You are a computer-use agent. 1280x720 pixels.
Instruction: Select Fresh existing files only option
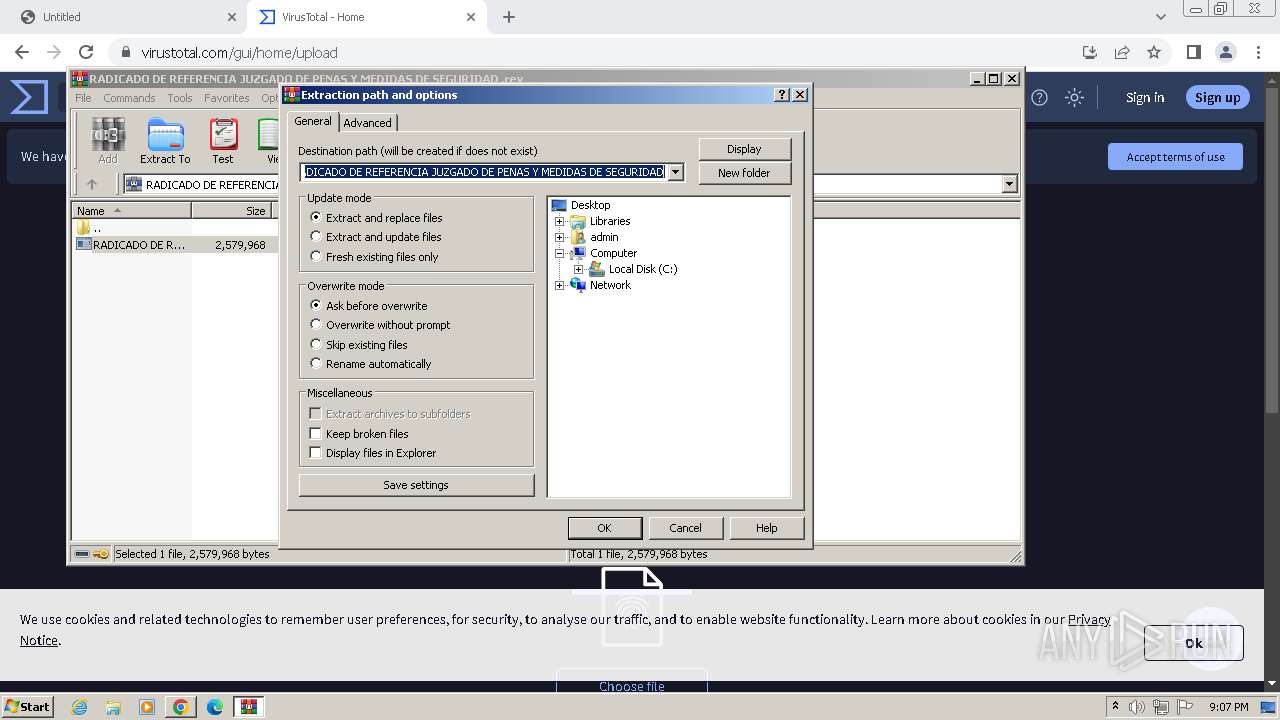point(375,257)
